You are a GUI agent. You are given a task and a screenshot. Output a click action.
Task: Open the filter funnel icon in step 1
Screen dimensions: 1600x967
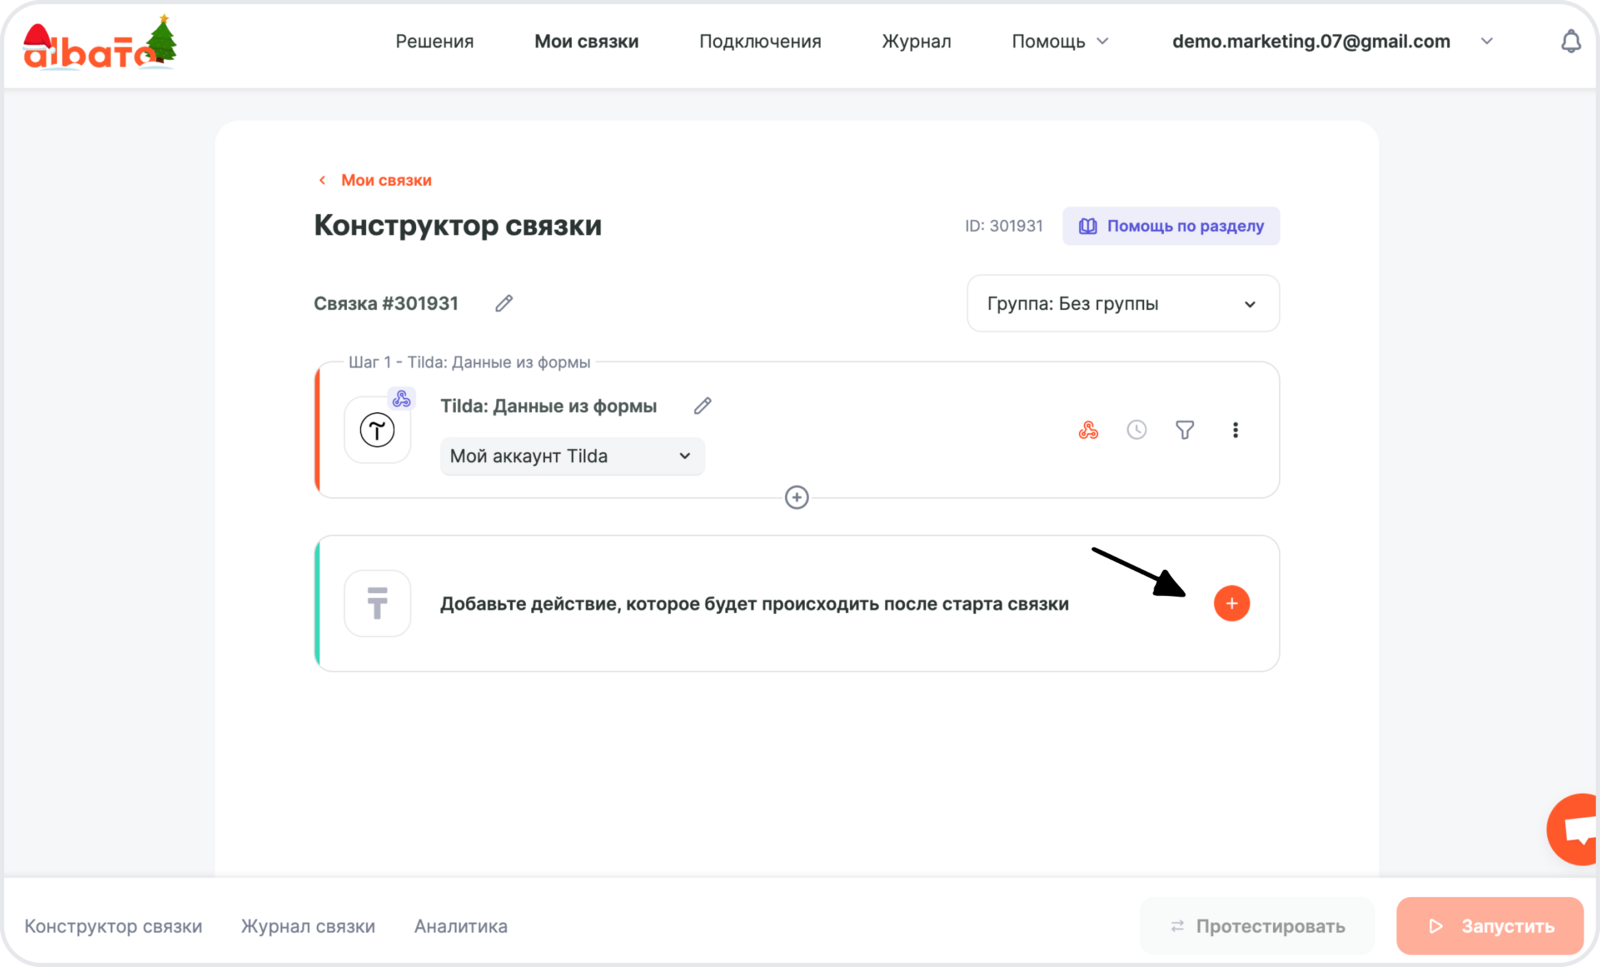[x=1184, y=430]
